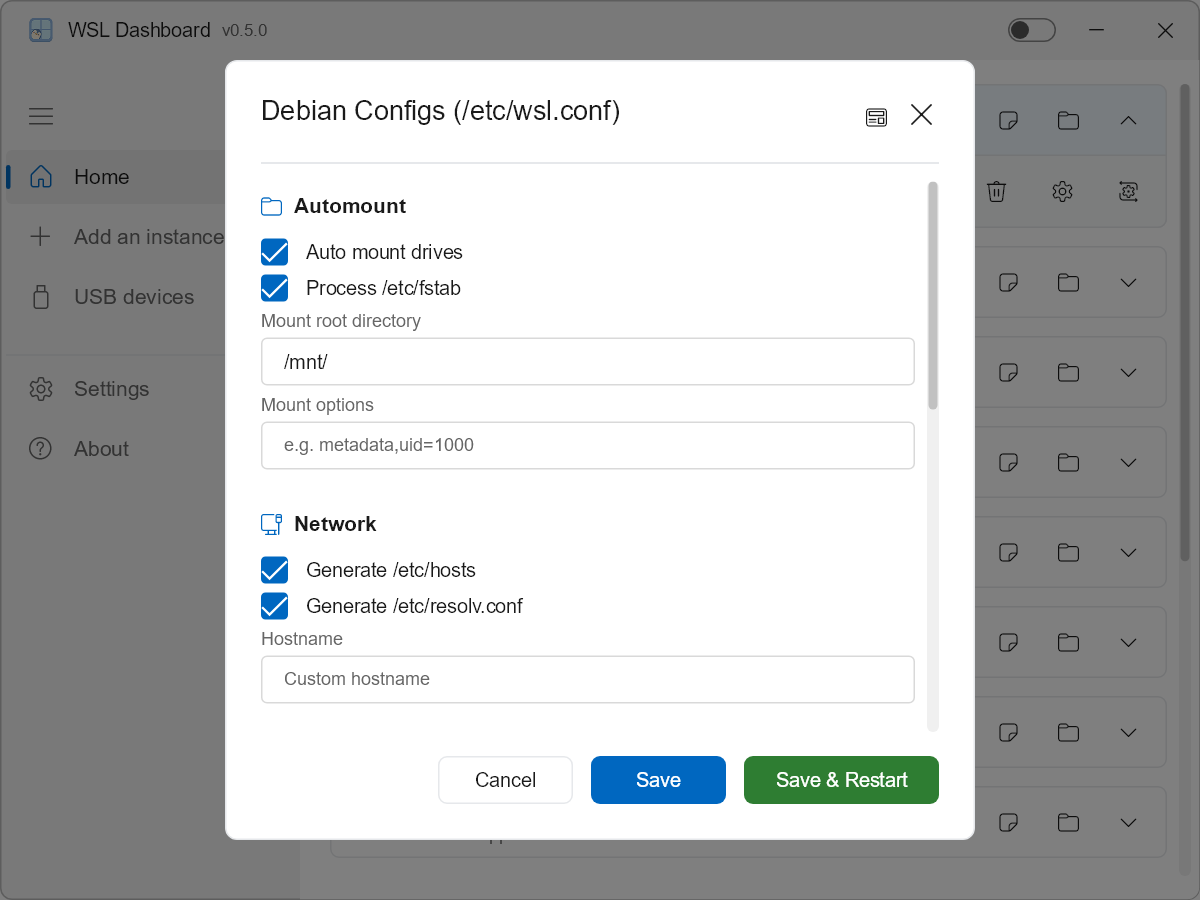Image resolution: width=1200 pixels, height=900 pixels.
Task: Collapse the expanded Debian instance panel
Action: pos(1128,120)
